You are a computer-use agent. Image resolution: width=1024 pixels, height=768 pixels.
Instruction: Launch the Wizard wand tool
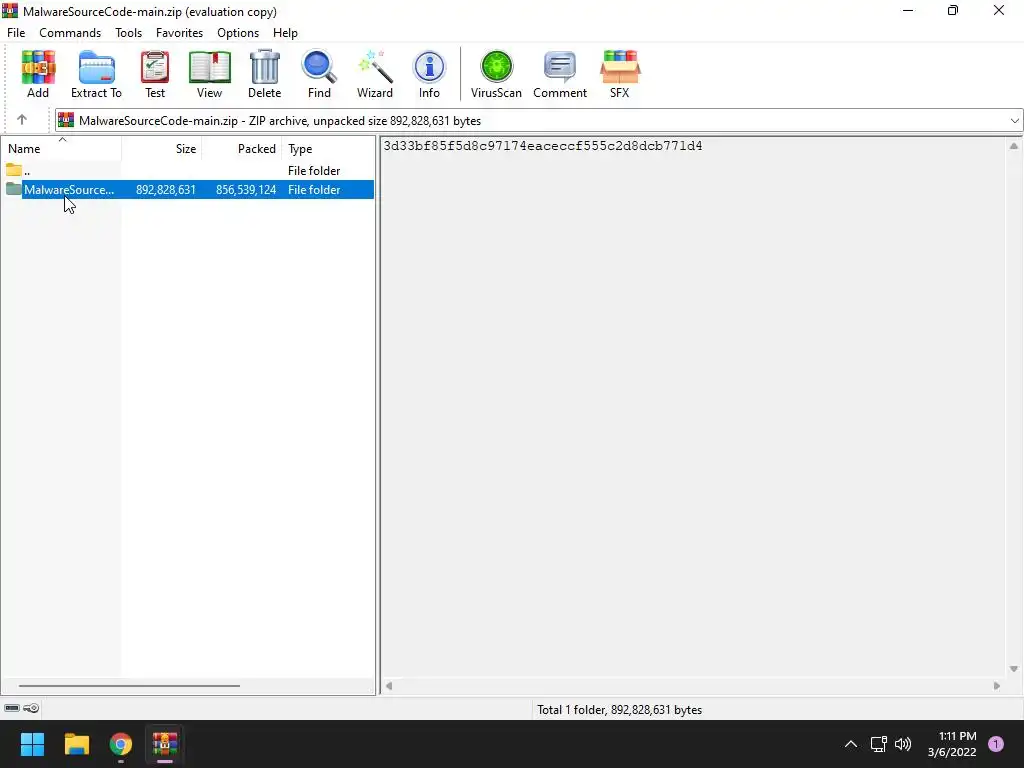pyautogui.click(x=375, y=74)
